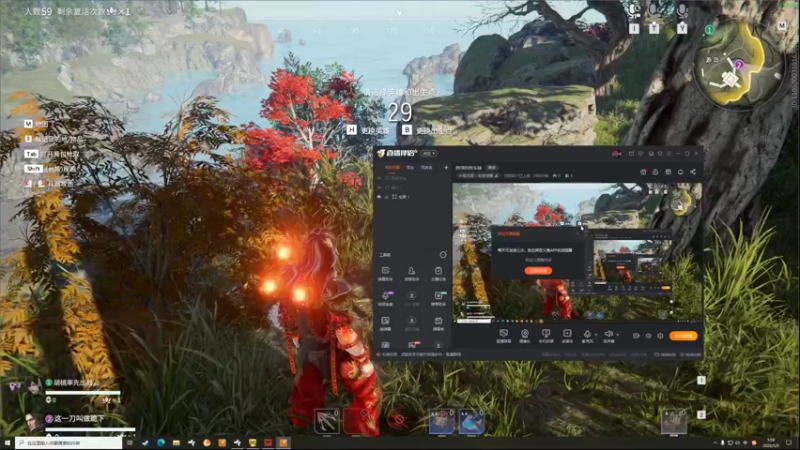The image size is (800, 450).
Task: Click the Windows taskbar search box
Action: tap(68, 443)
